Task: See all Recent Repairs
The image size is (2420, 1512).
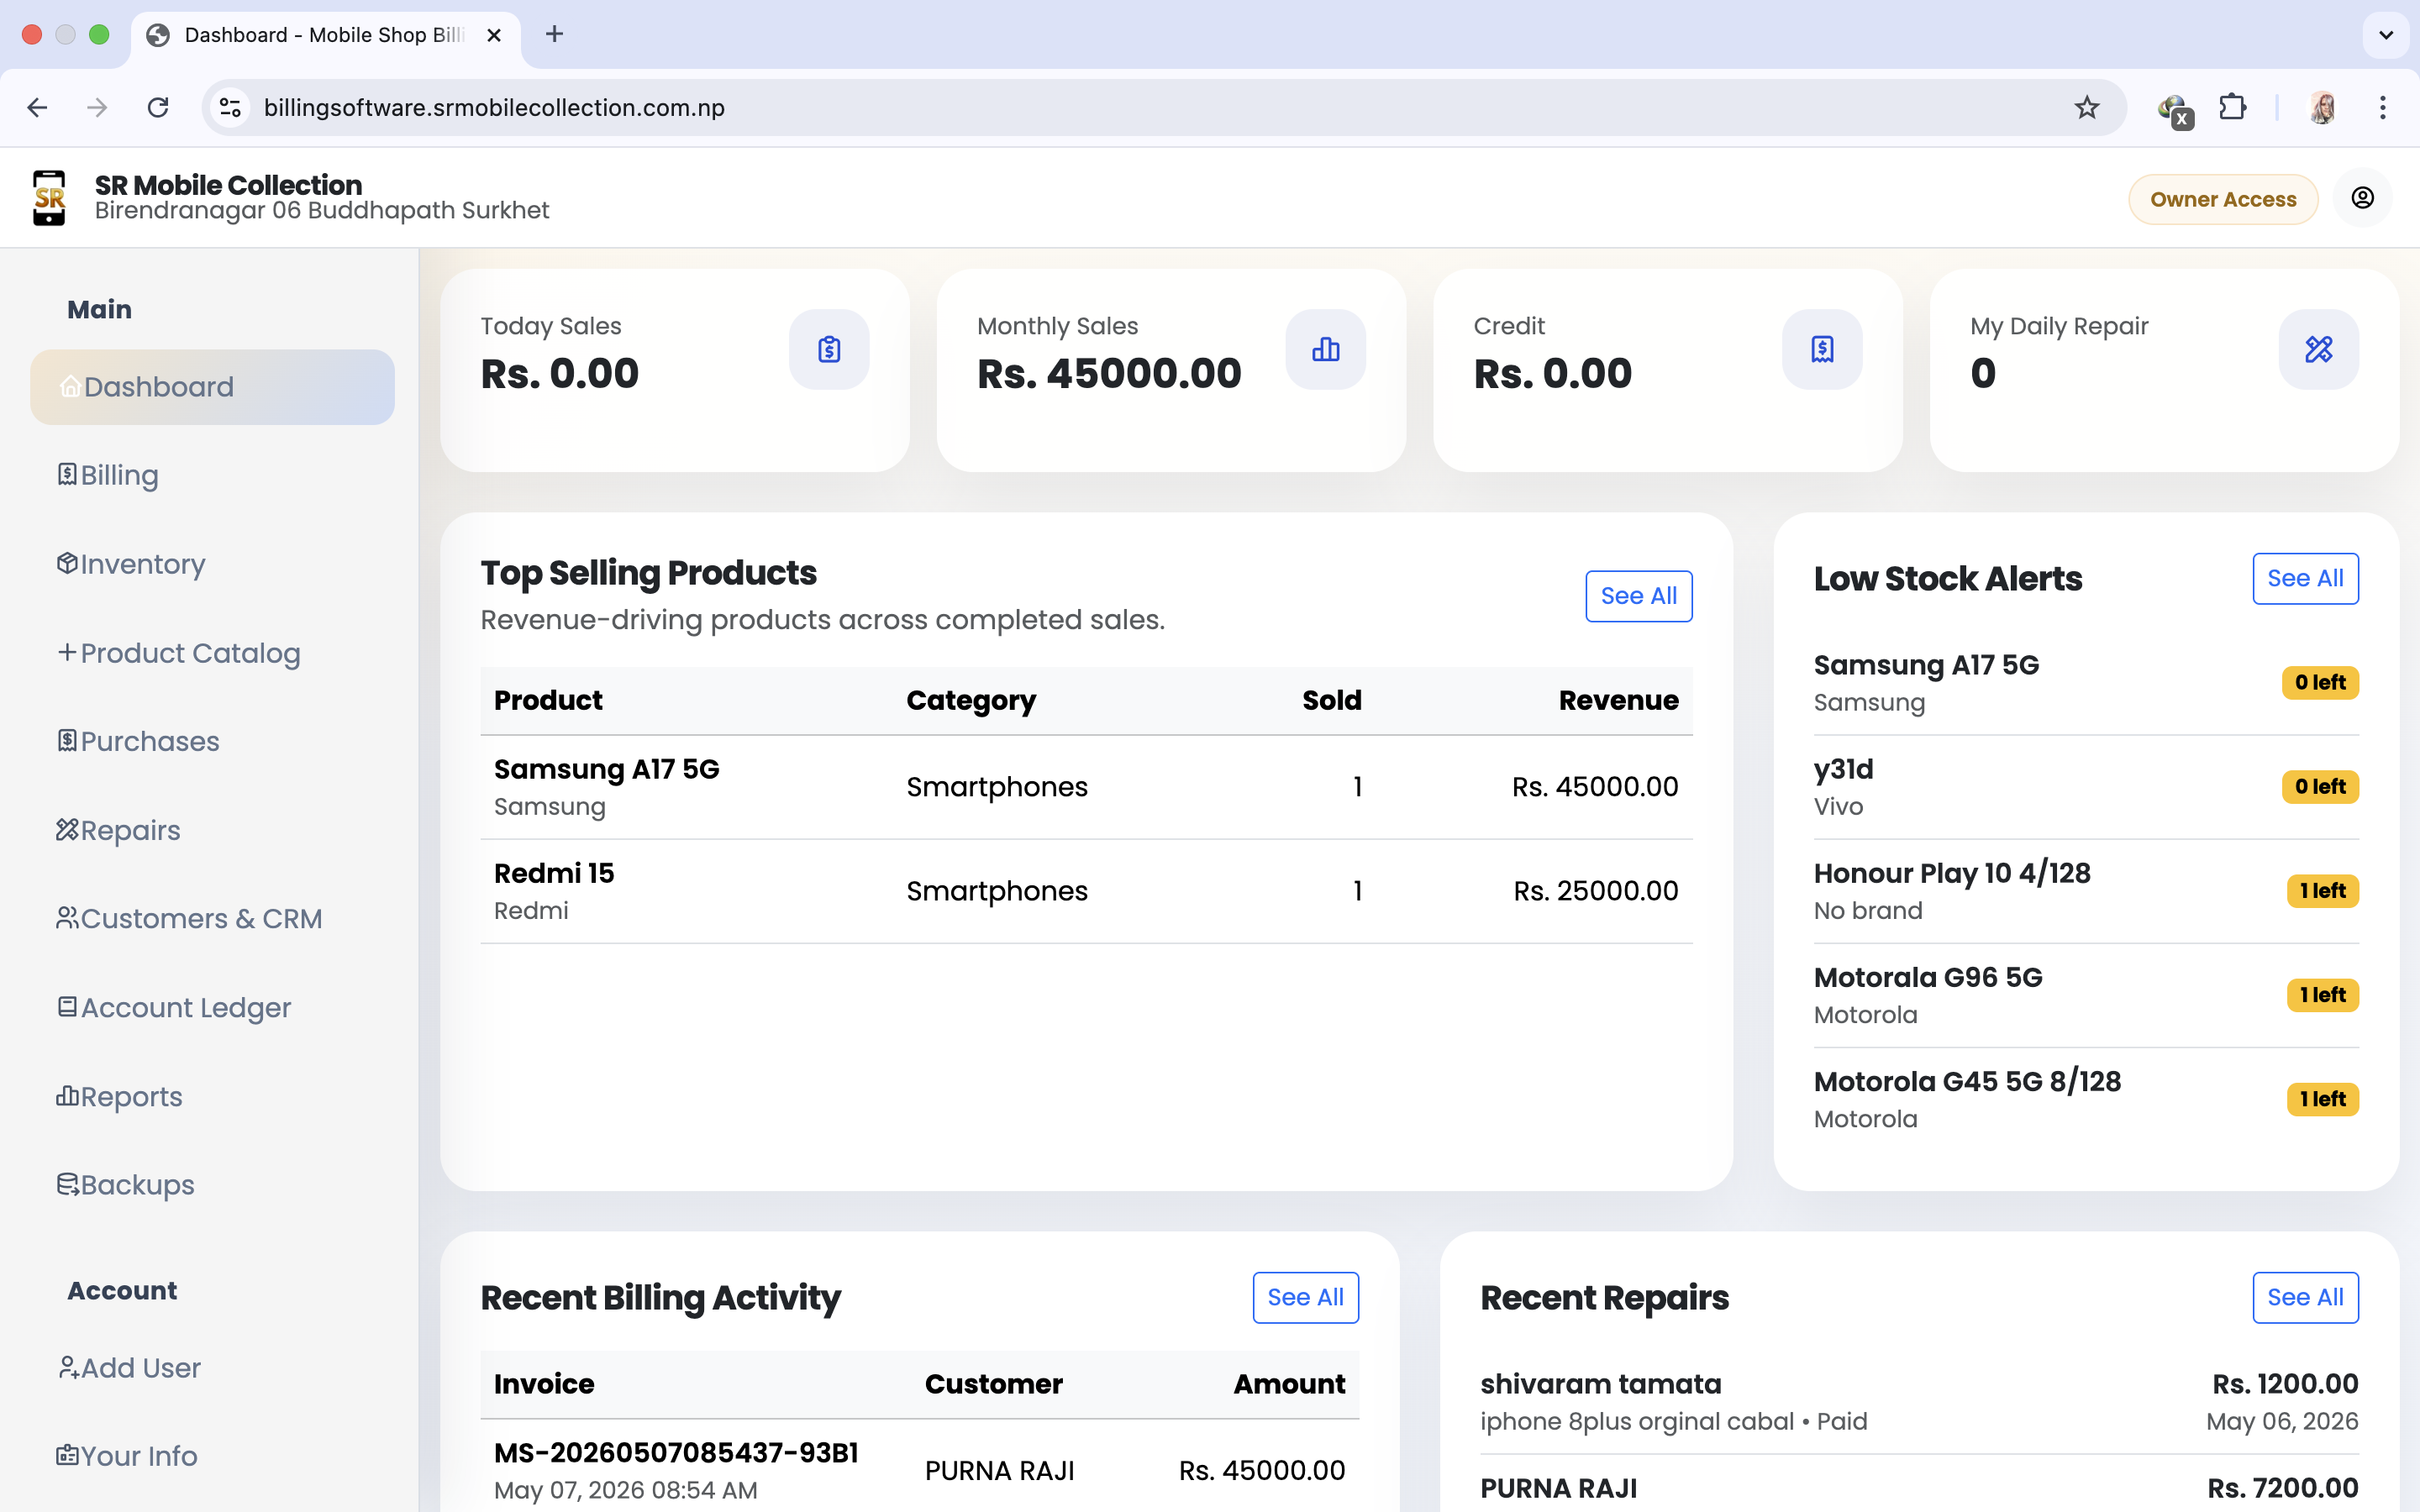Action: (2305, 1297)
